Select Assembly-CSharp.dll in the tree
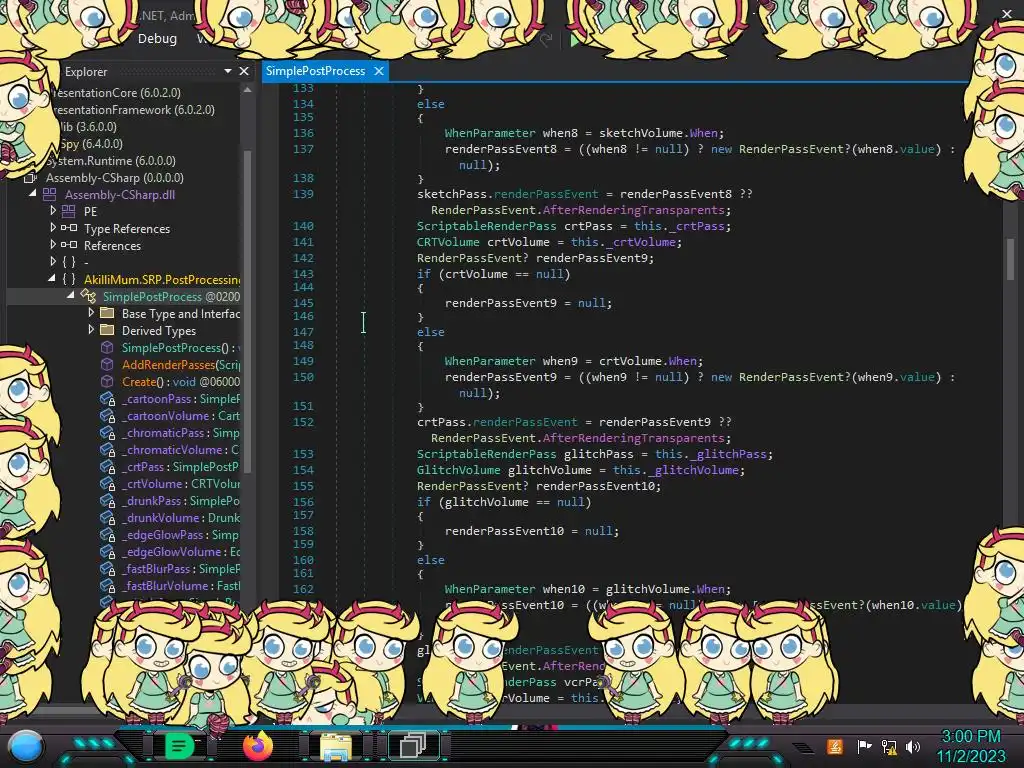 pyautogui.click(x=120, y=195)
